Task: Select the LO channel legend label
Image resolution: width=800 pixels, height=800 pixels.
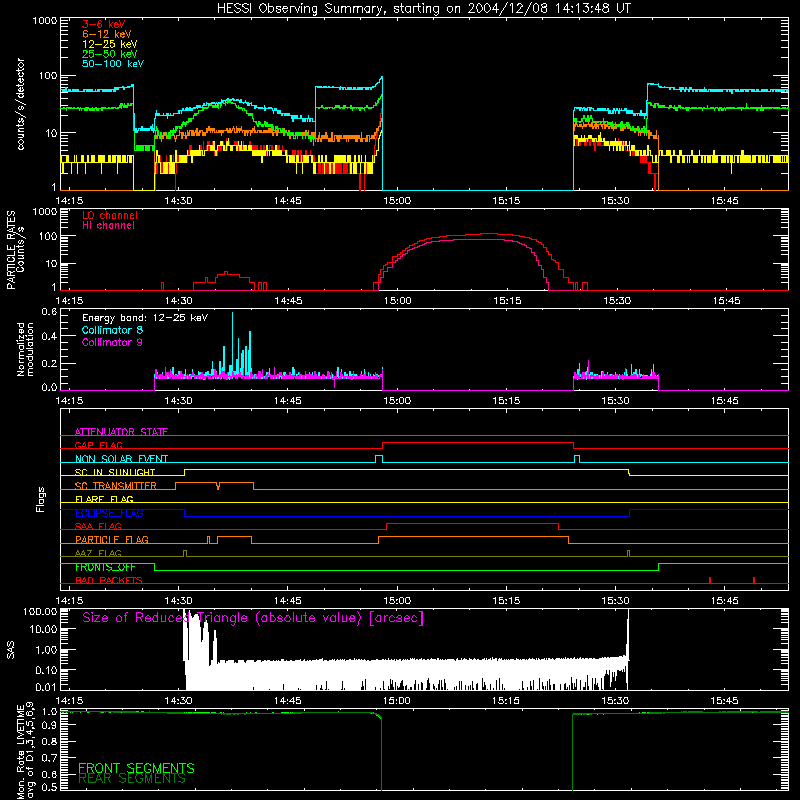Action: (x=110, y=215)
